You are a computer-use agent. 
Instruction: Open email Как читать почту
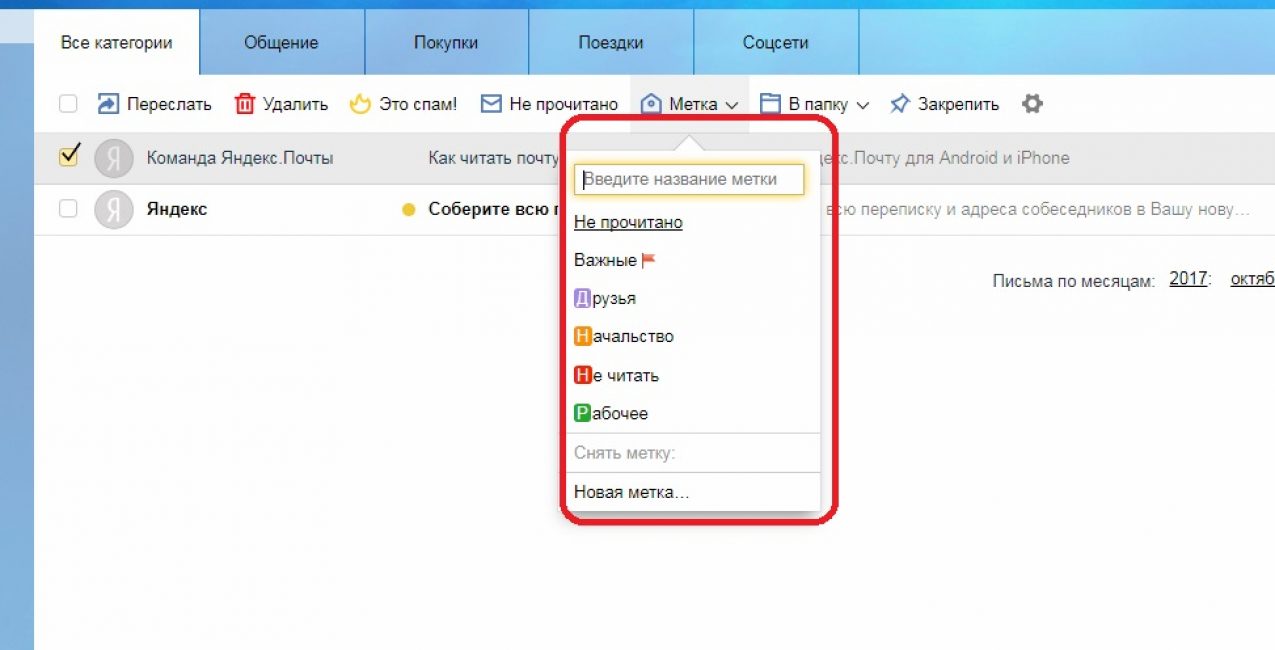click(493, 158)
